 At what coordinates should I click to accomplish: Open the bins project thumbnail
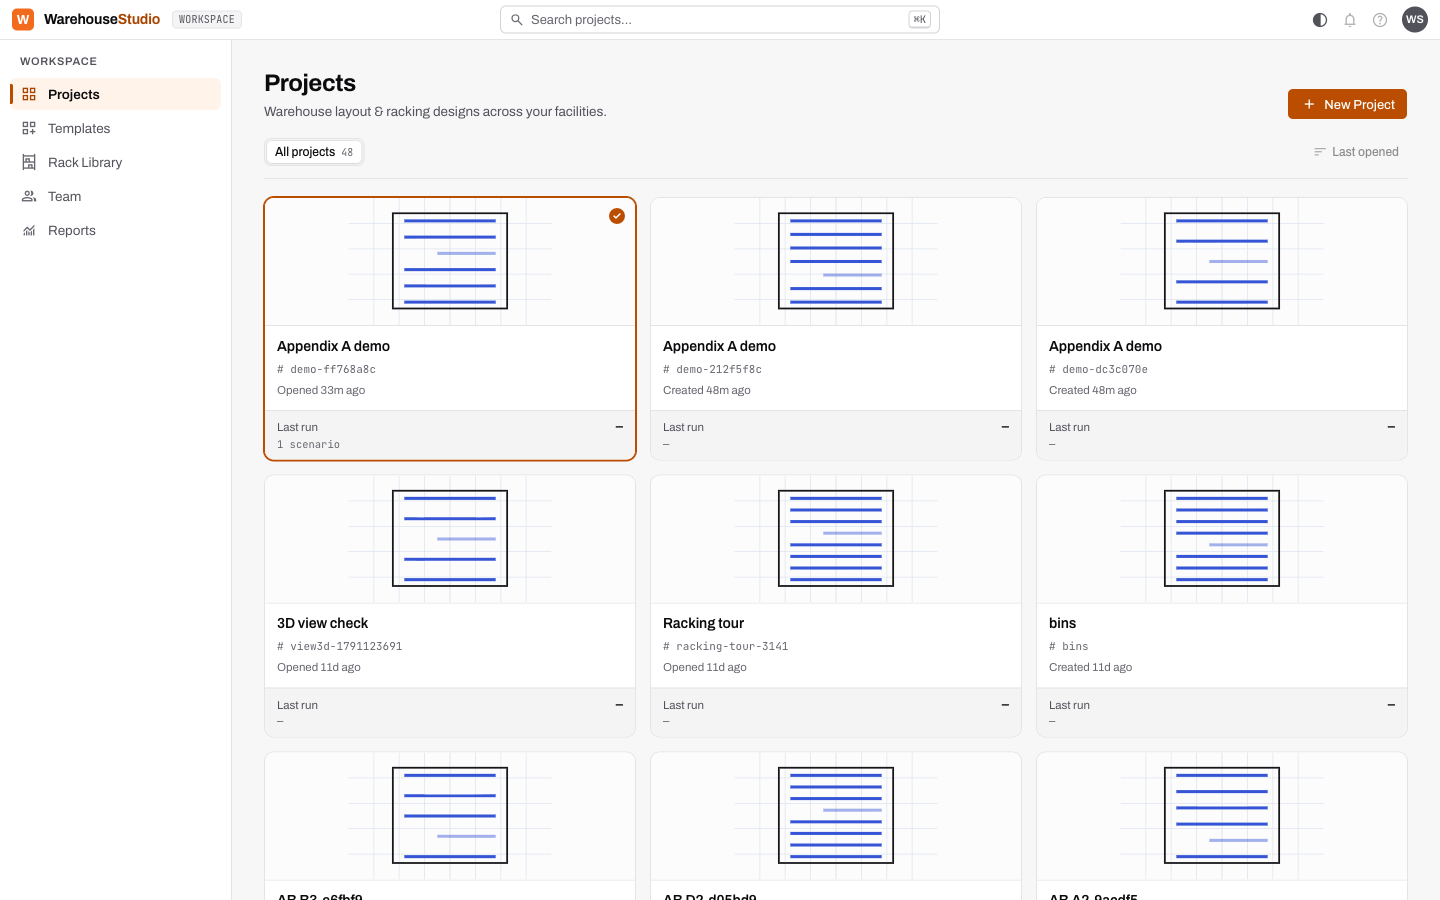1222,539
